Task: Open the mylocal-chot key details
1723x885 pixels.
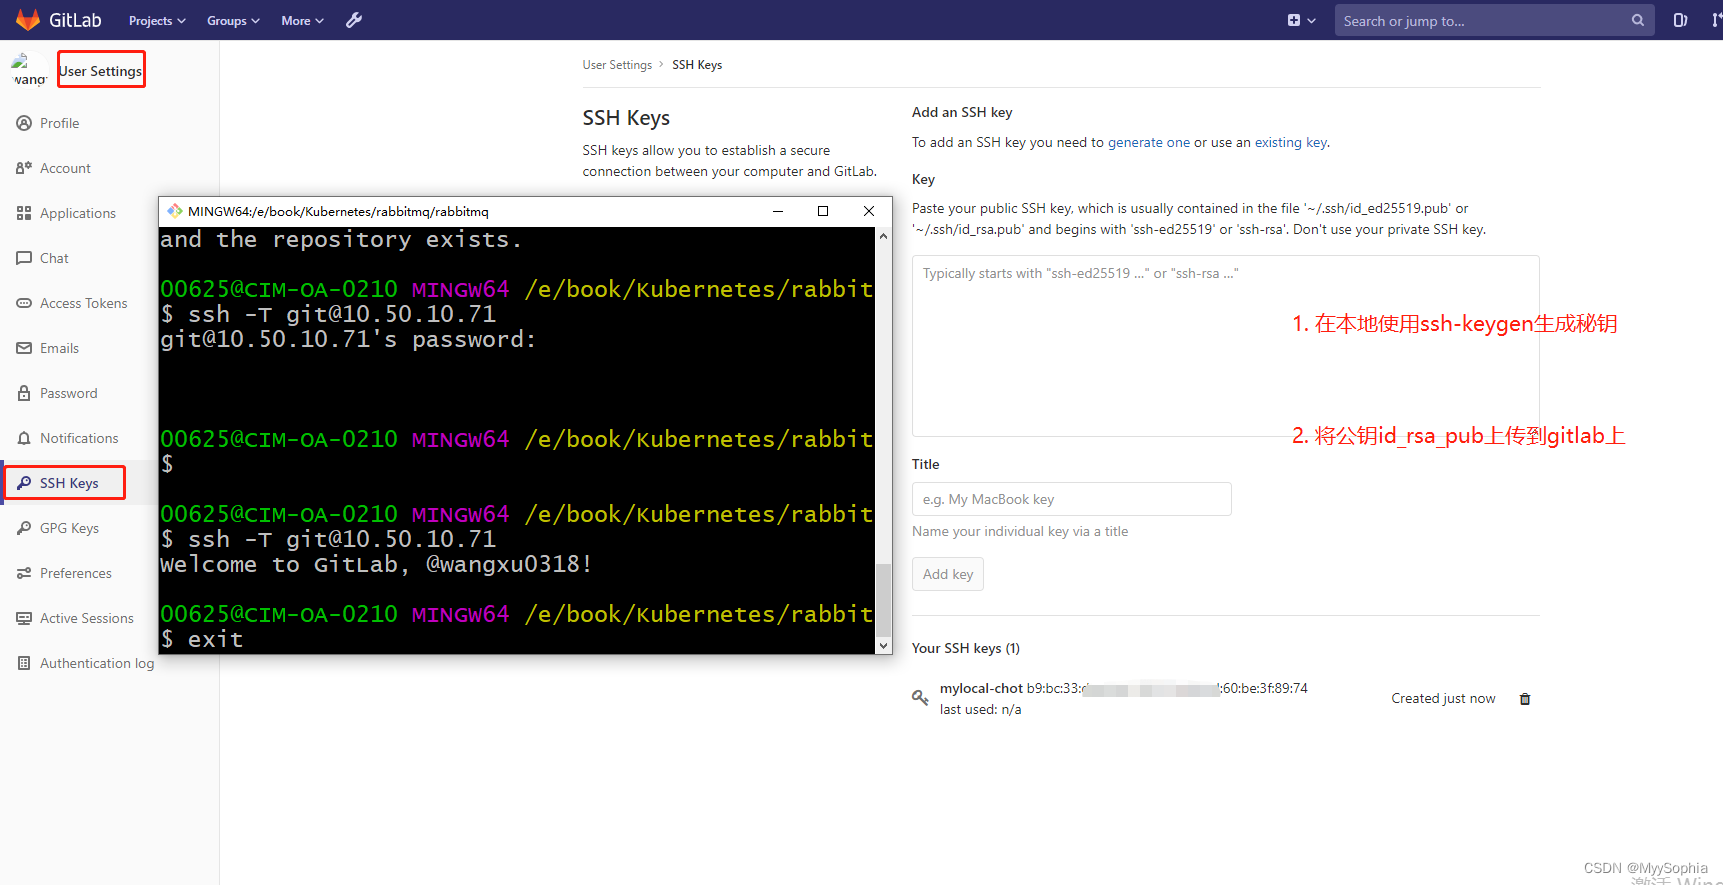Action: pyautogui.click(x=981, y=688)
